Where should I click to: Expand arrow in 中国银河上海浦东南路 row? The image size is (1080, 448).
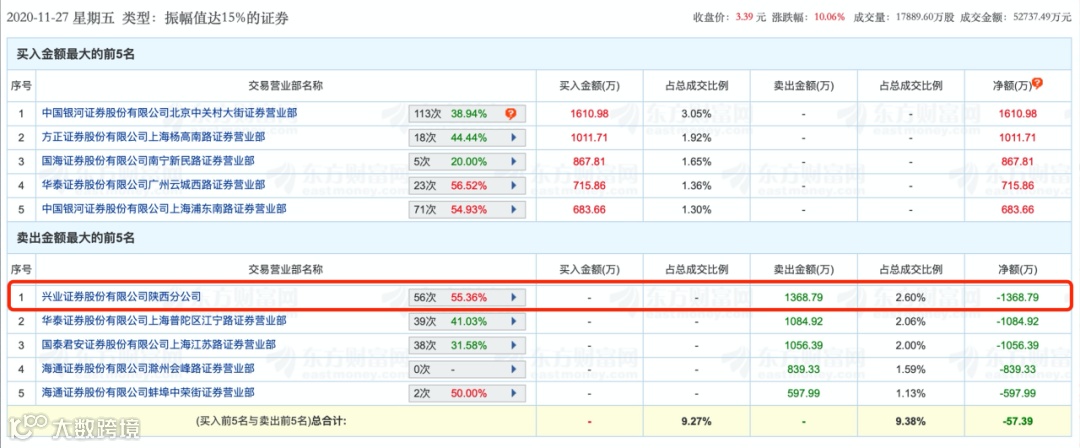tap(513, 208)
